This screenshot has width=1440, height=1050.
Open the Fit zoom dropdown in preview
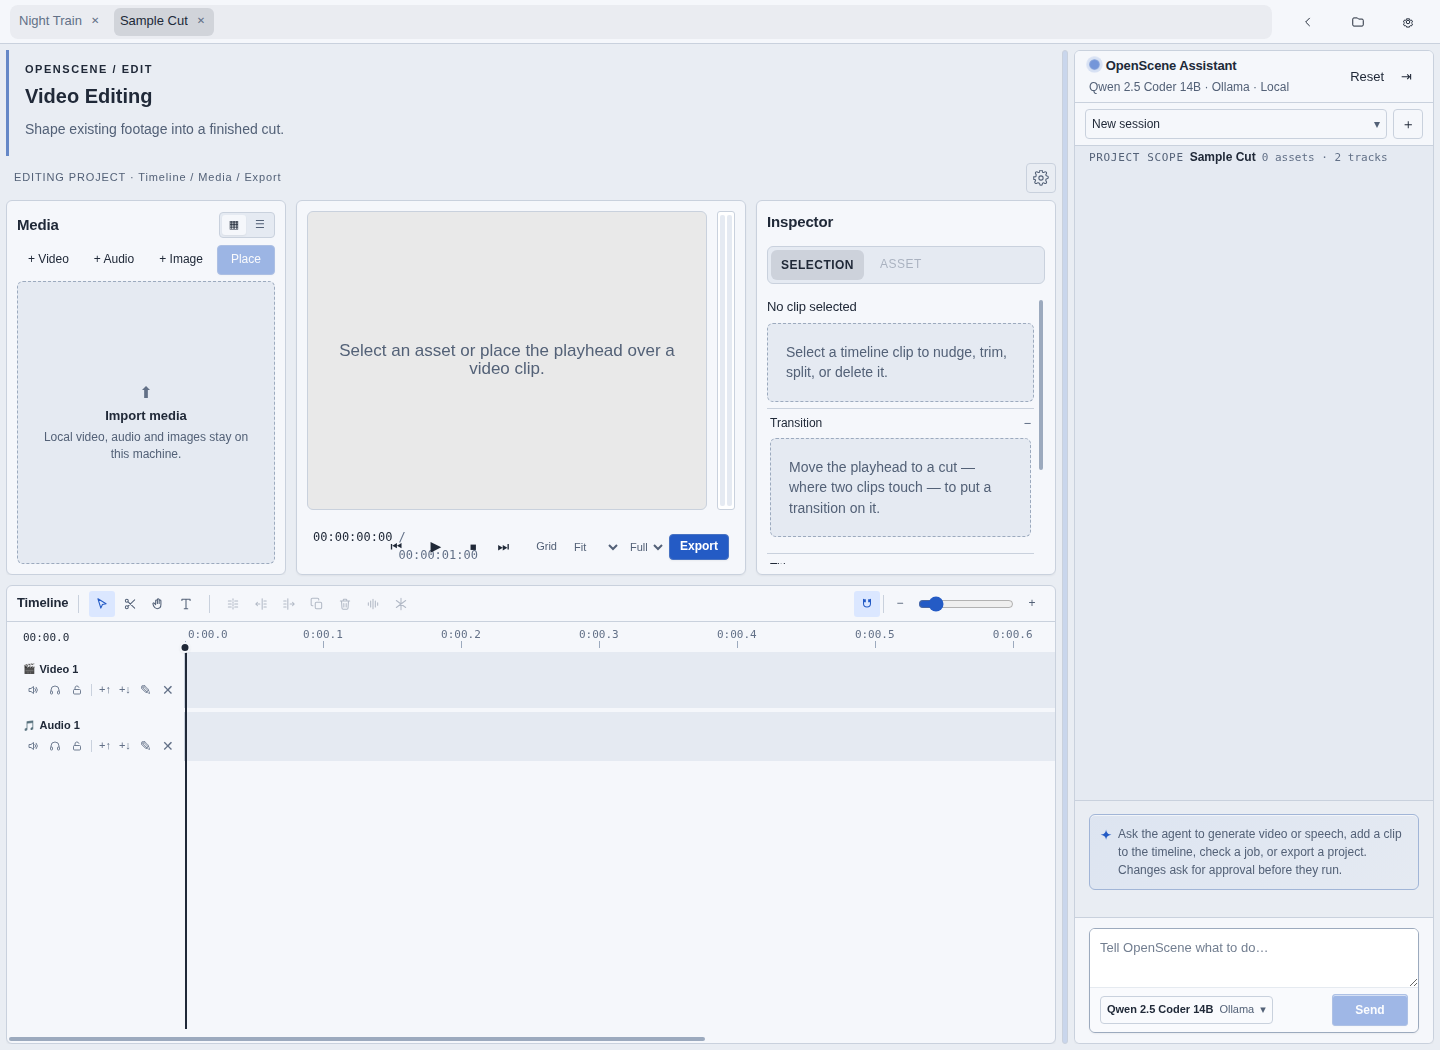point(596,547)
